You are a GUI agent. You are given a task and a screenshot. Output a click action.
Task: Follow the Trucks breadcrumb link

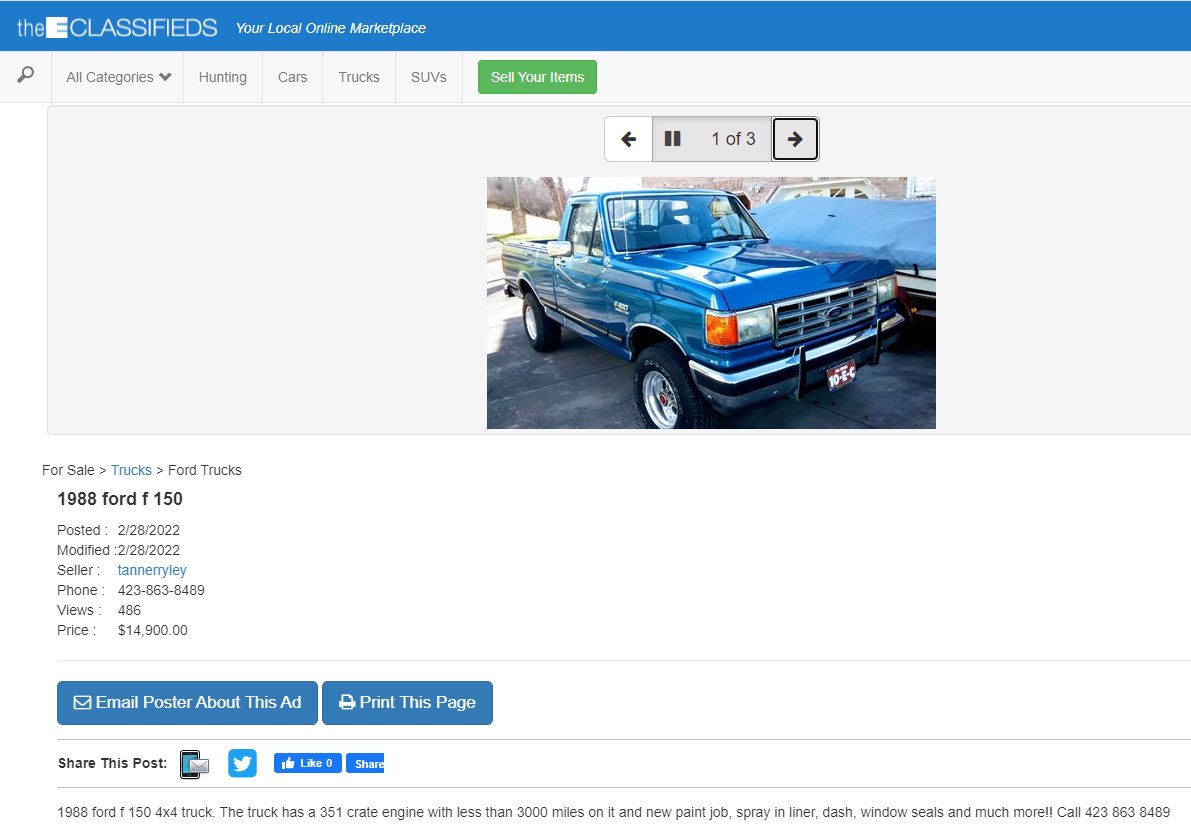(131, 470)
